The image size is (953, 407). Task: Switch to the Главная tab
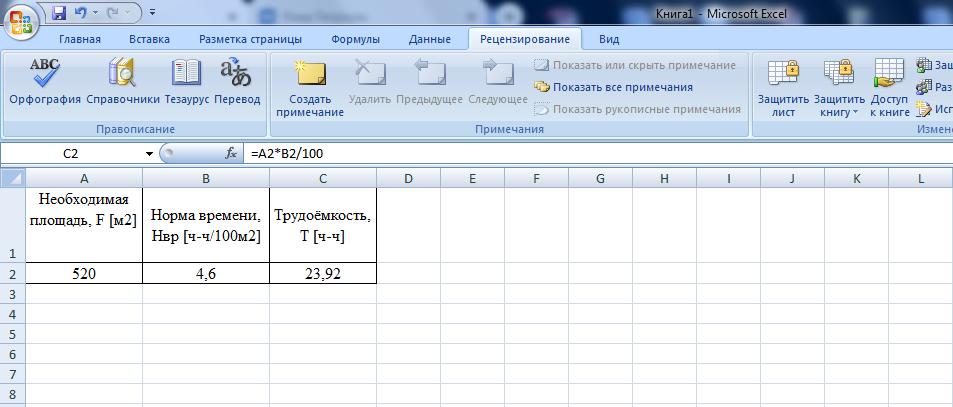pyautogui.click(x=80, y=39)
